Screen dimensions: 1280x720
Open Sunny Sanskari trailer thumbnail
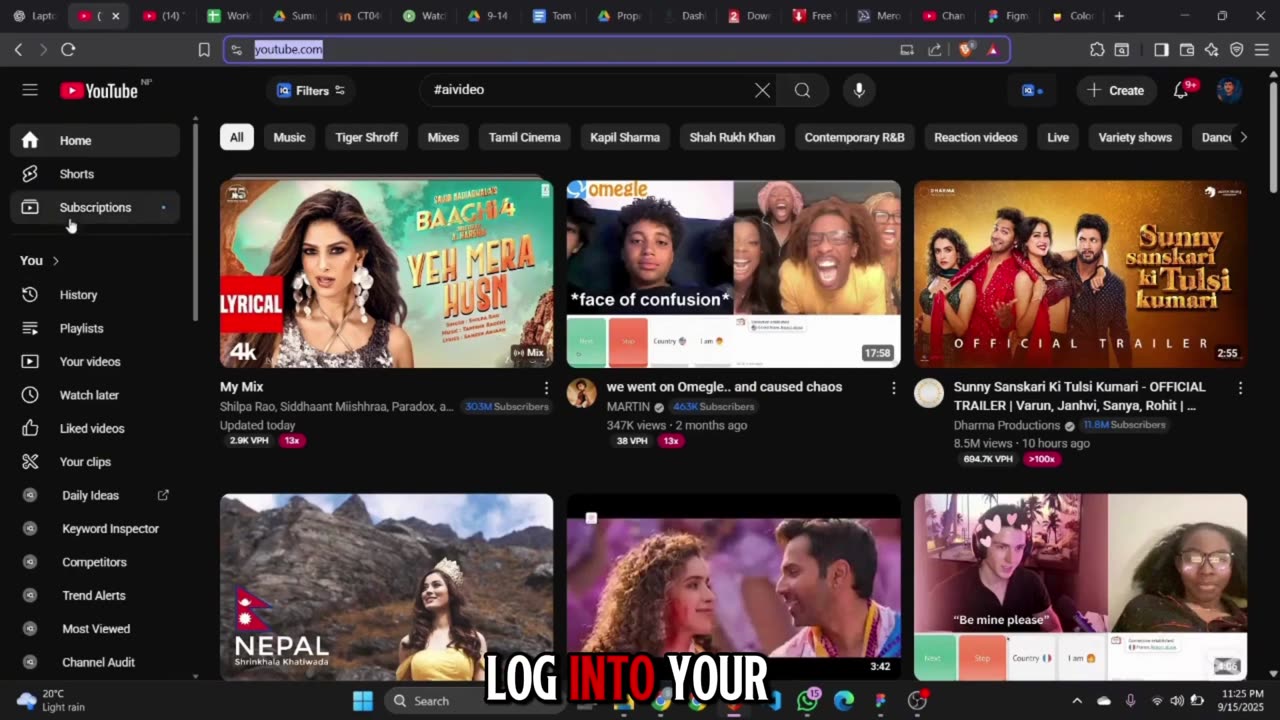1080,274
